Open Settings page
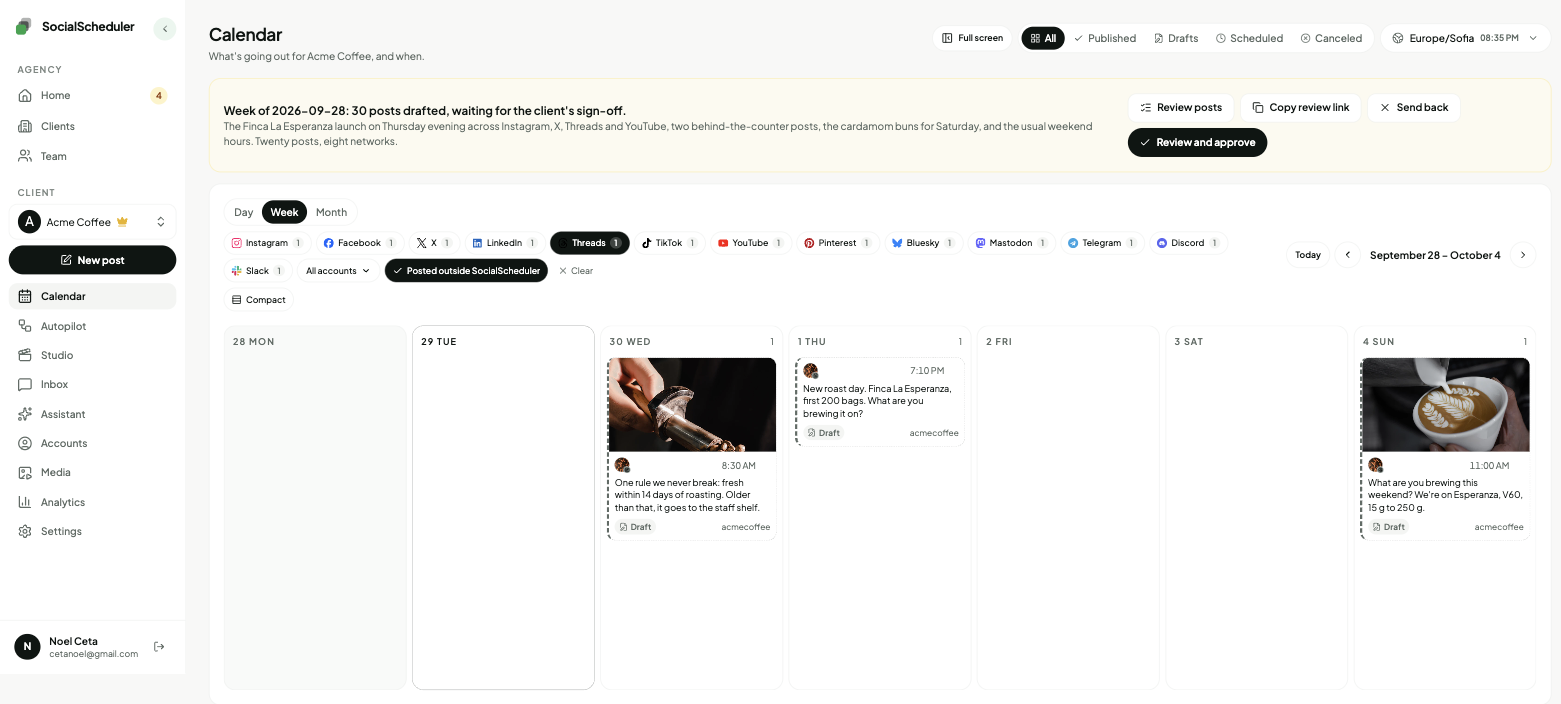Image resolution: width=1561 pixels, height=704 pixels. (92, 531)
